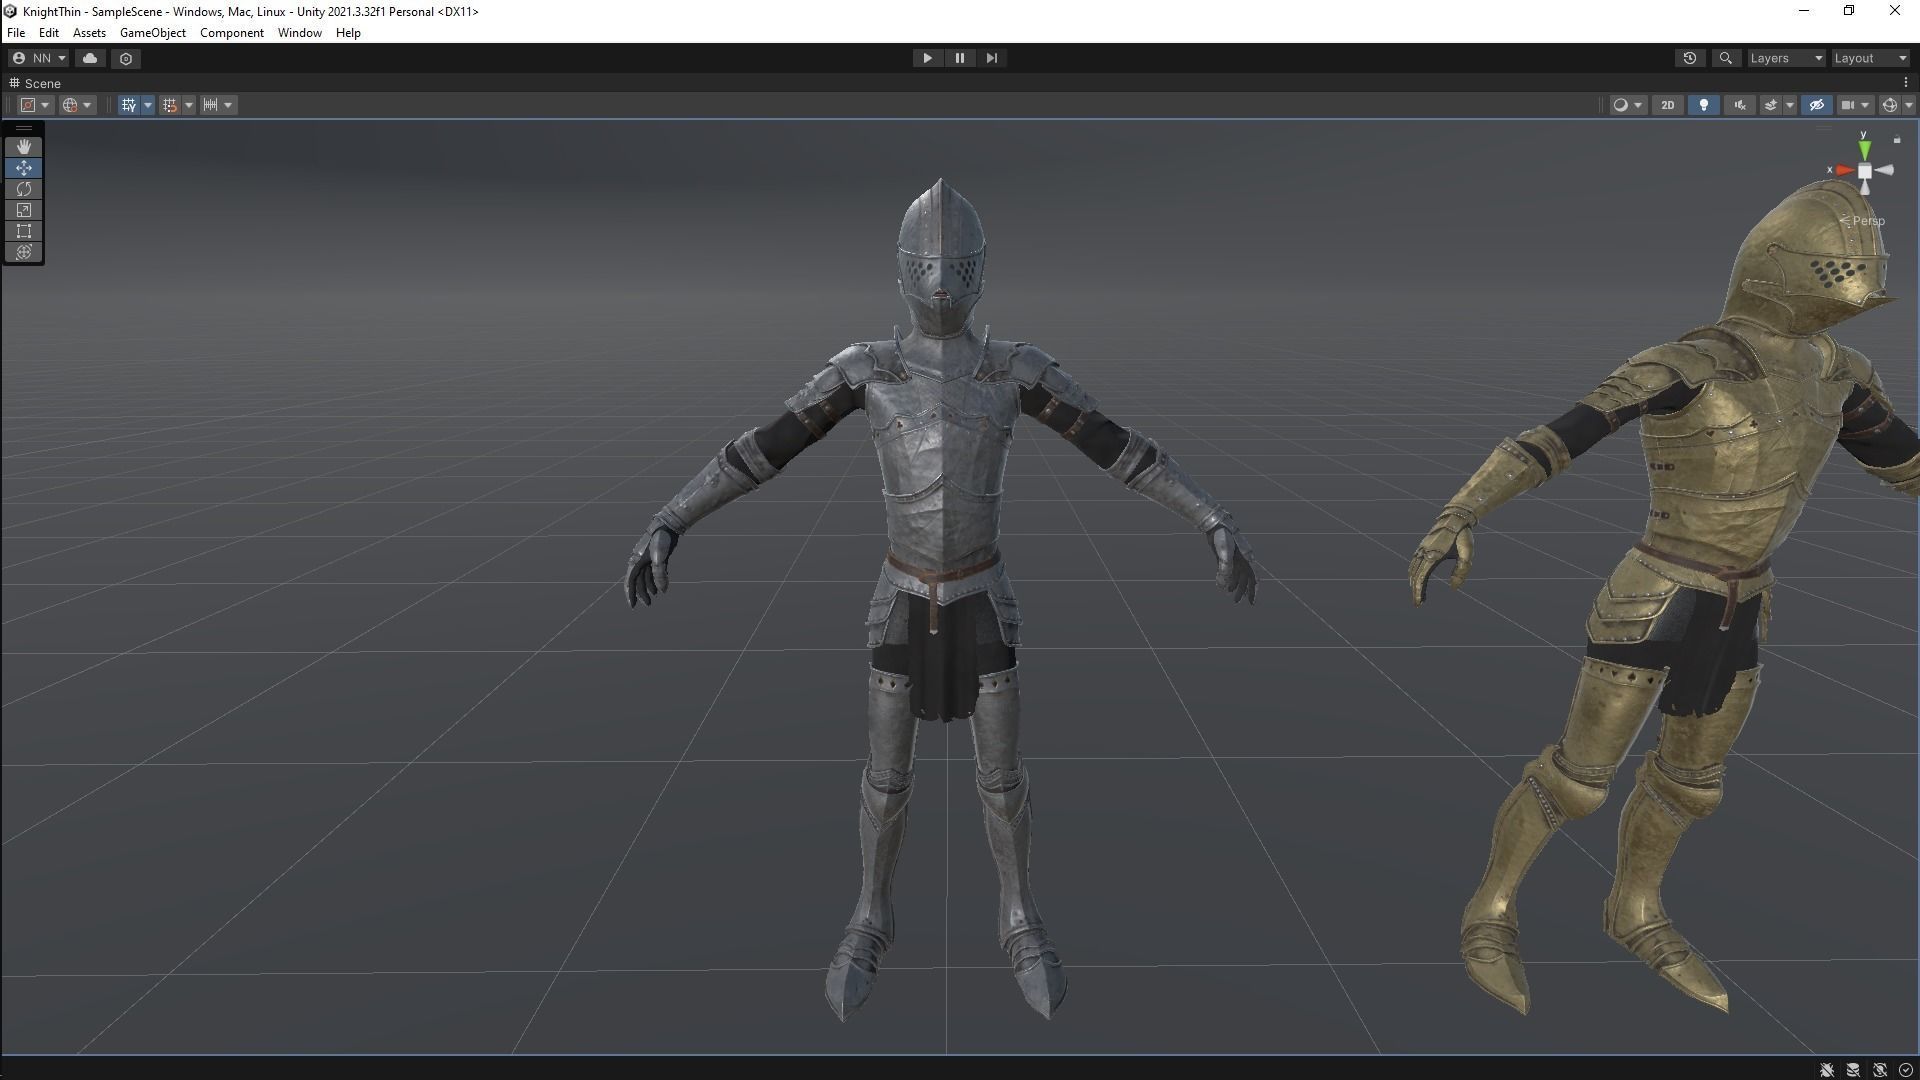
Task: Open the Window menu
Action: pos(300,33)
